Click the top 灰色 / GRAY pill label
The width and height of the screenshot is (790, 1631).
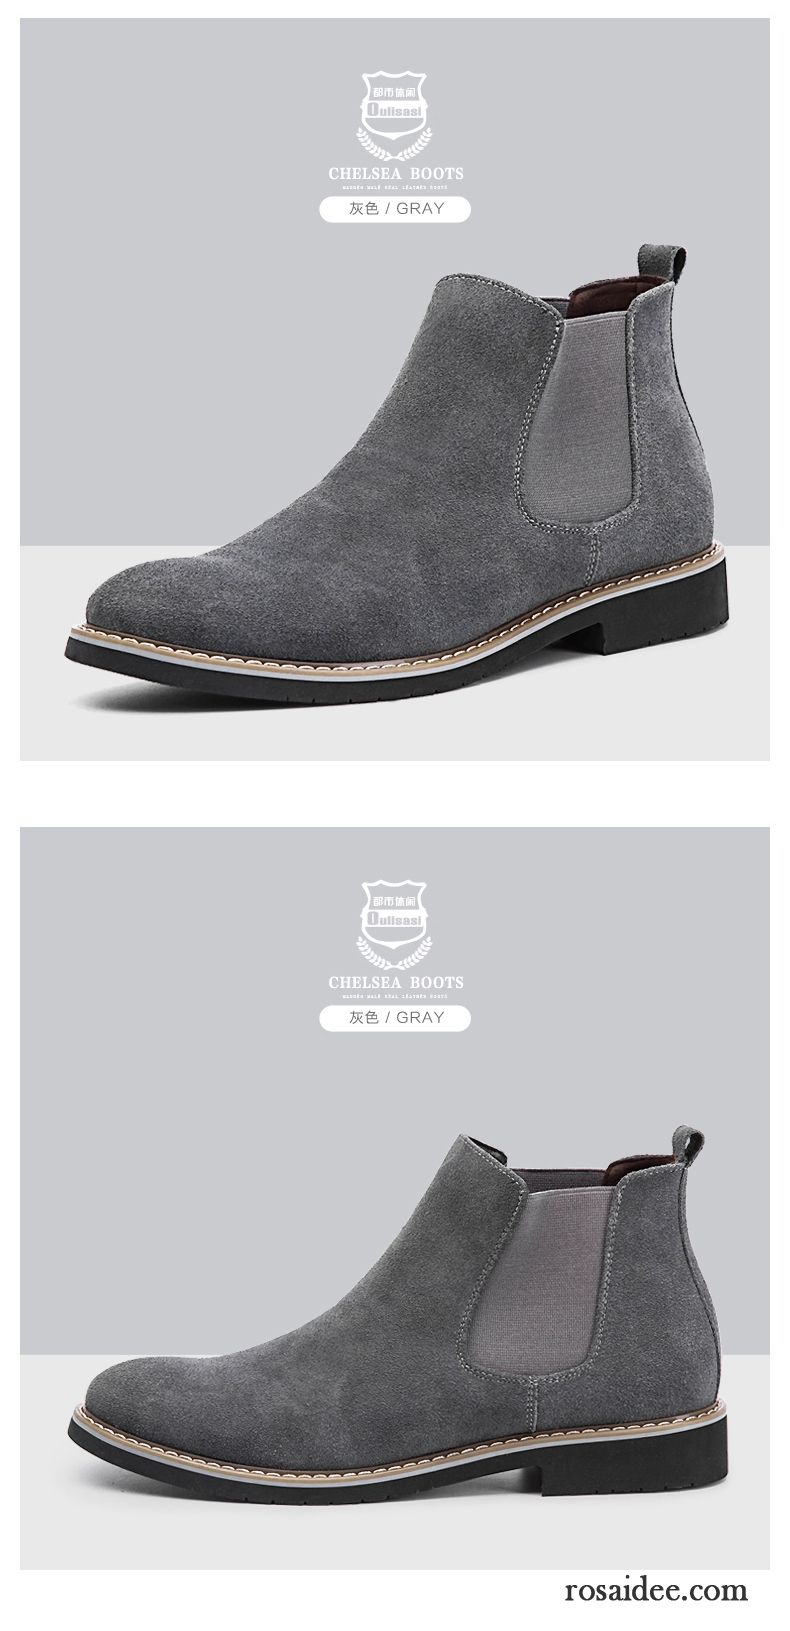396,209
